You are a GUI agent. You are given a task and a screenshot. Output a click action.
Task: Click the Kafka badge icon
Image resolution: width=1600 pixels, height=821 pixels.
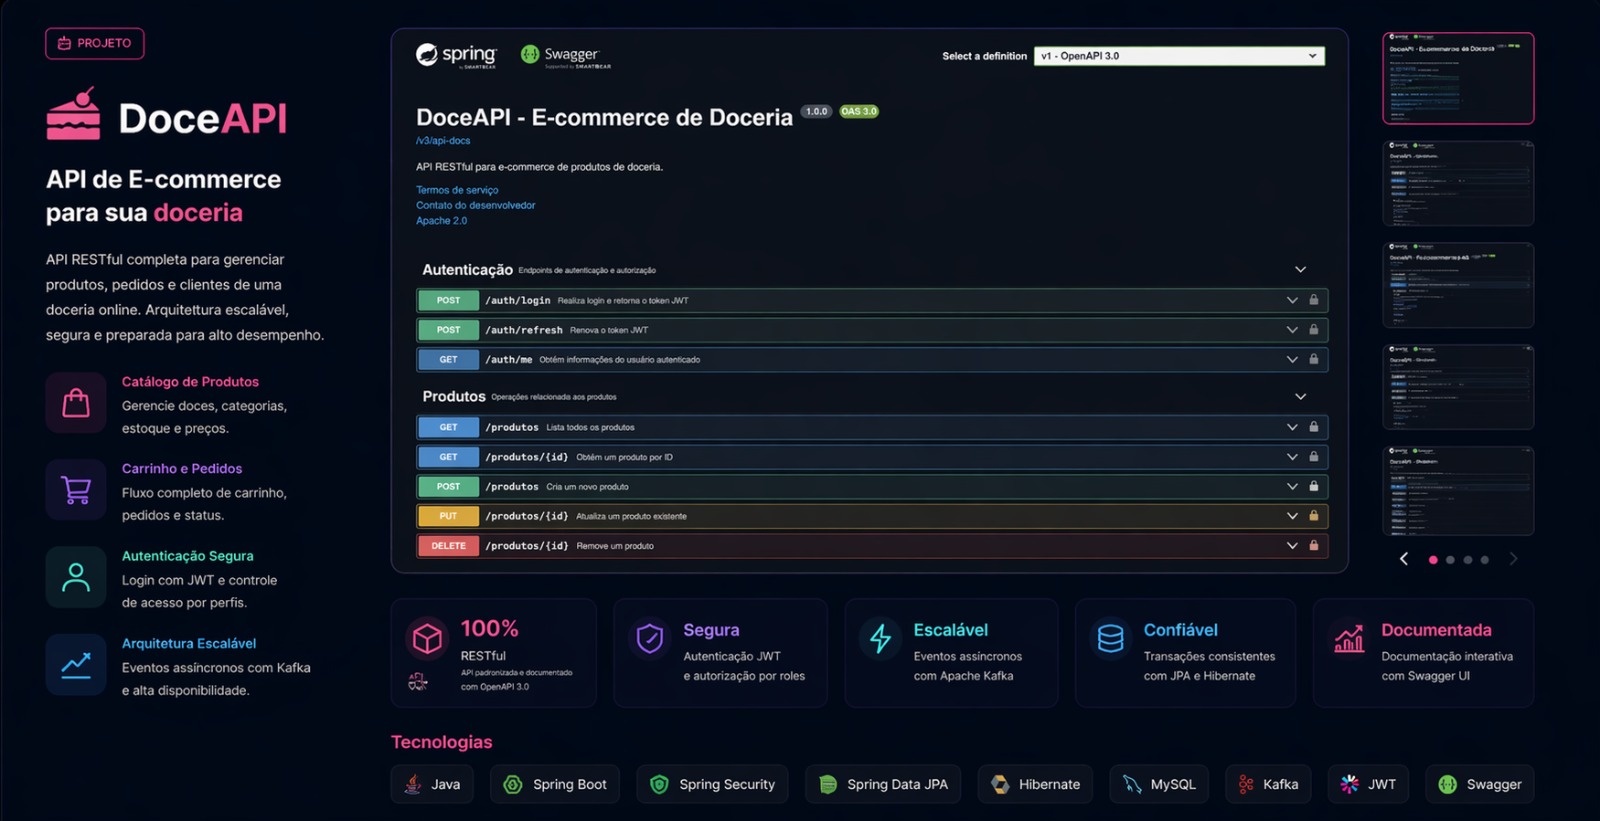tap(1246, 785)
